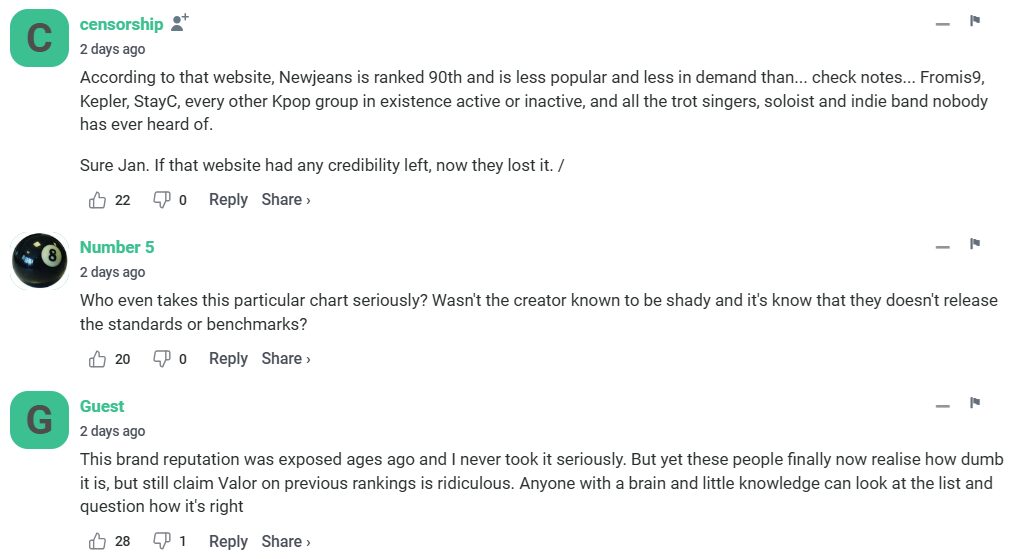The height and width of the screenshot is (559, 1017).
Task: Click the follow user icon beside censorship
Action: (x=180, y=23)
